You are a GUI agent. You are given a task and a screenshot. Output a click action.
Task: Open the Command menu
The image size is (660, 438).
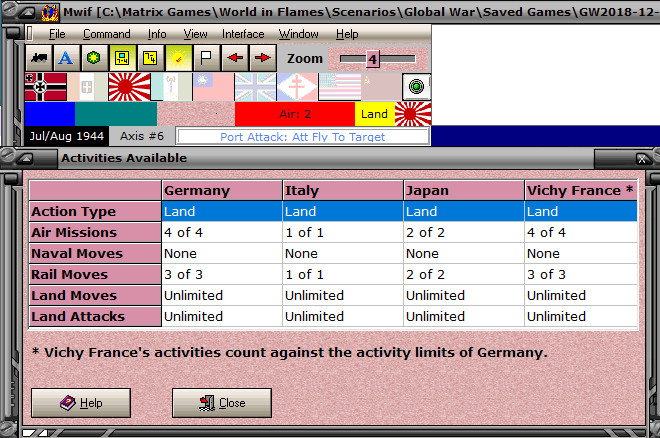[x=106, y=34]
